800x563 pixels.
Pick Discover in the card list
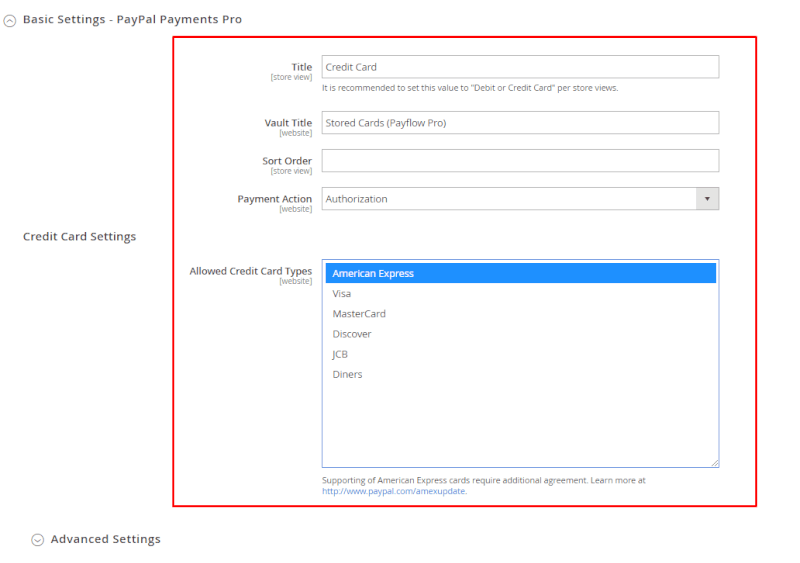520,334
